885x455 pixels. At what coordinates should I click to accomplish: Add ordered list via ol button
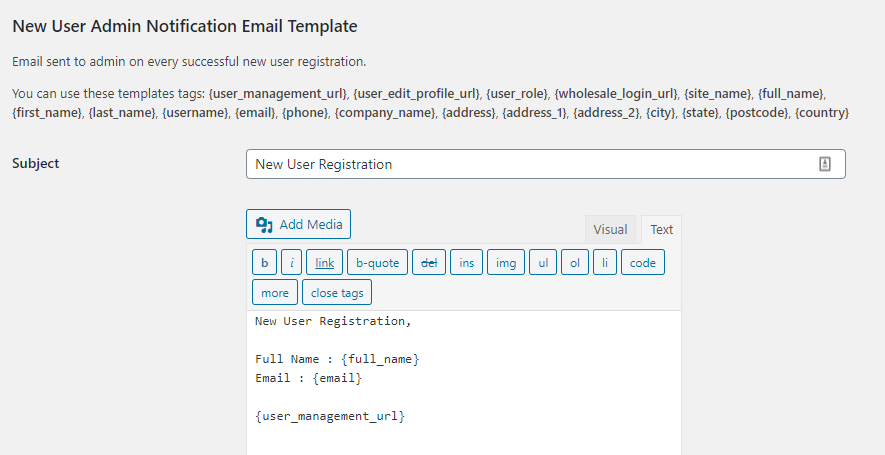[574, 263]
